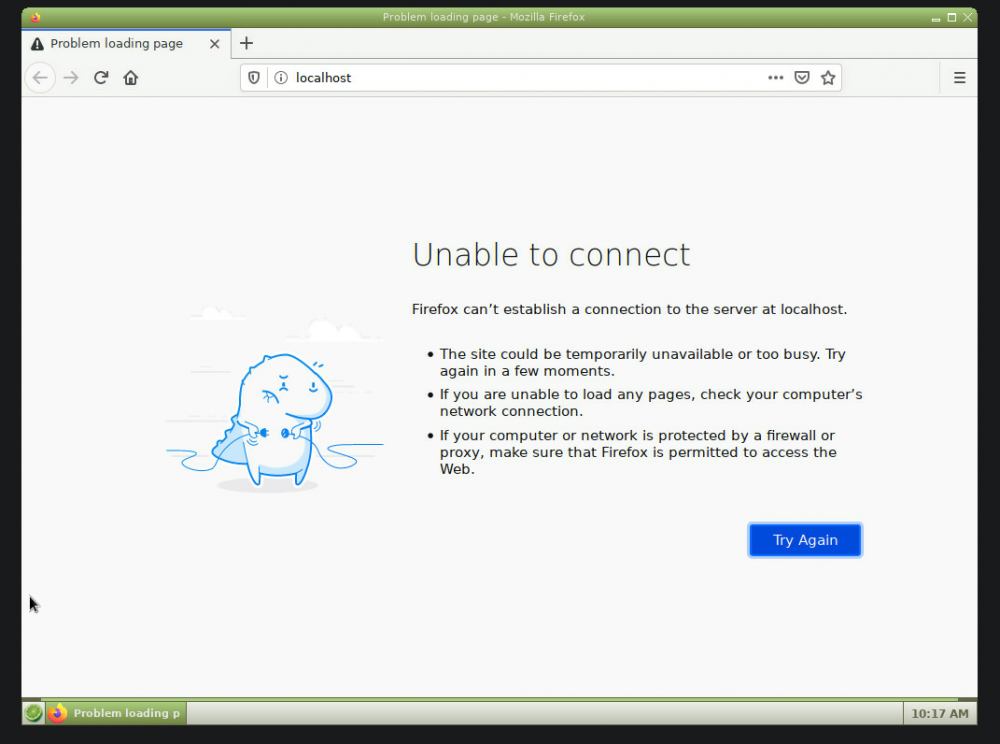1000x744 pixels.
Task: Go back one page with the back arrow
Action: tap(40, 78)
